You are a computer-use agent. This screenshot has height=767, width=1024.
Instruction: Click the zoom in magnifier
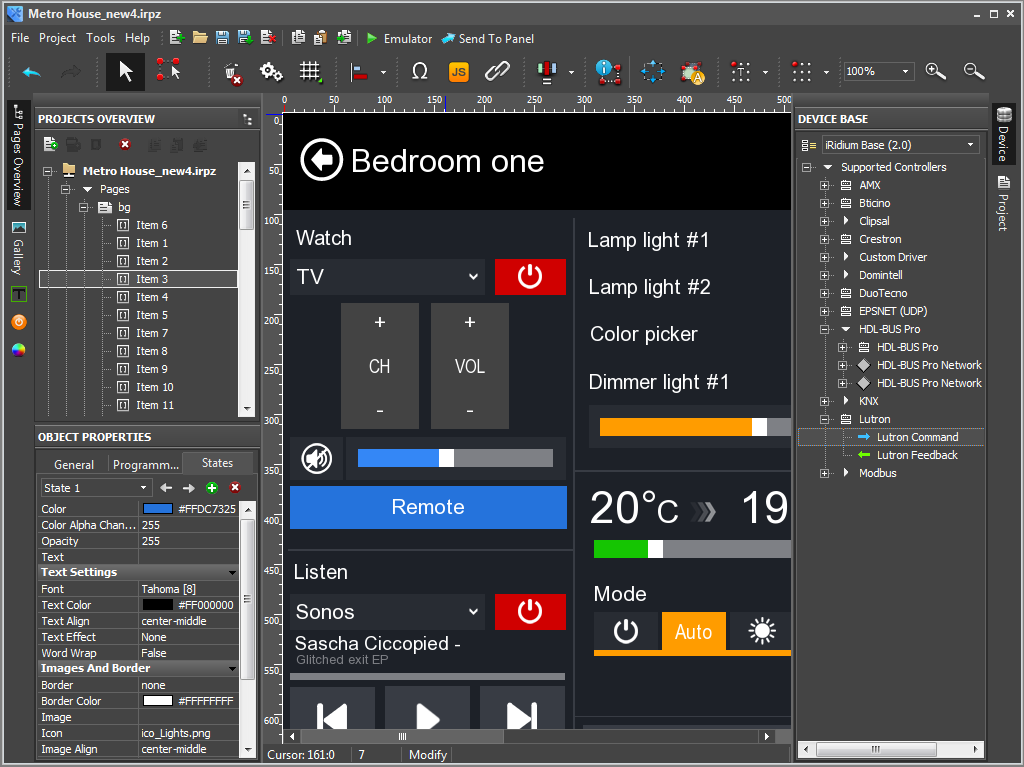(936, 71)
